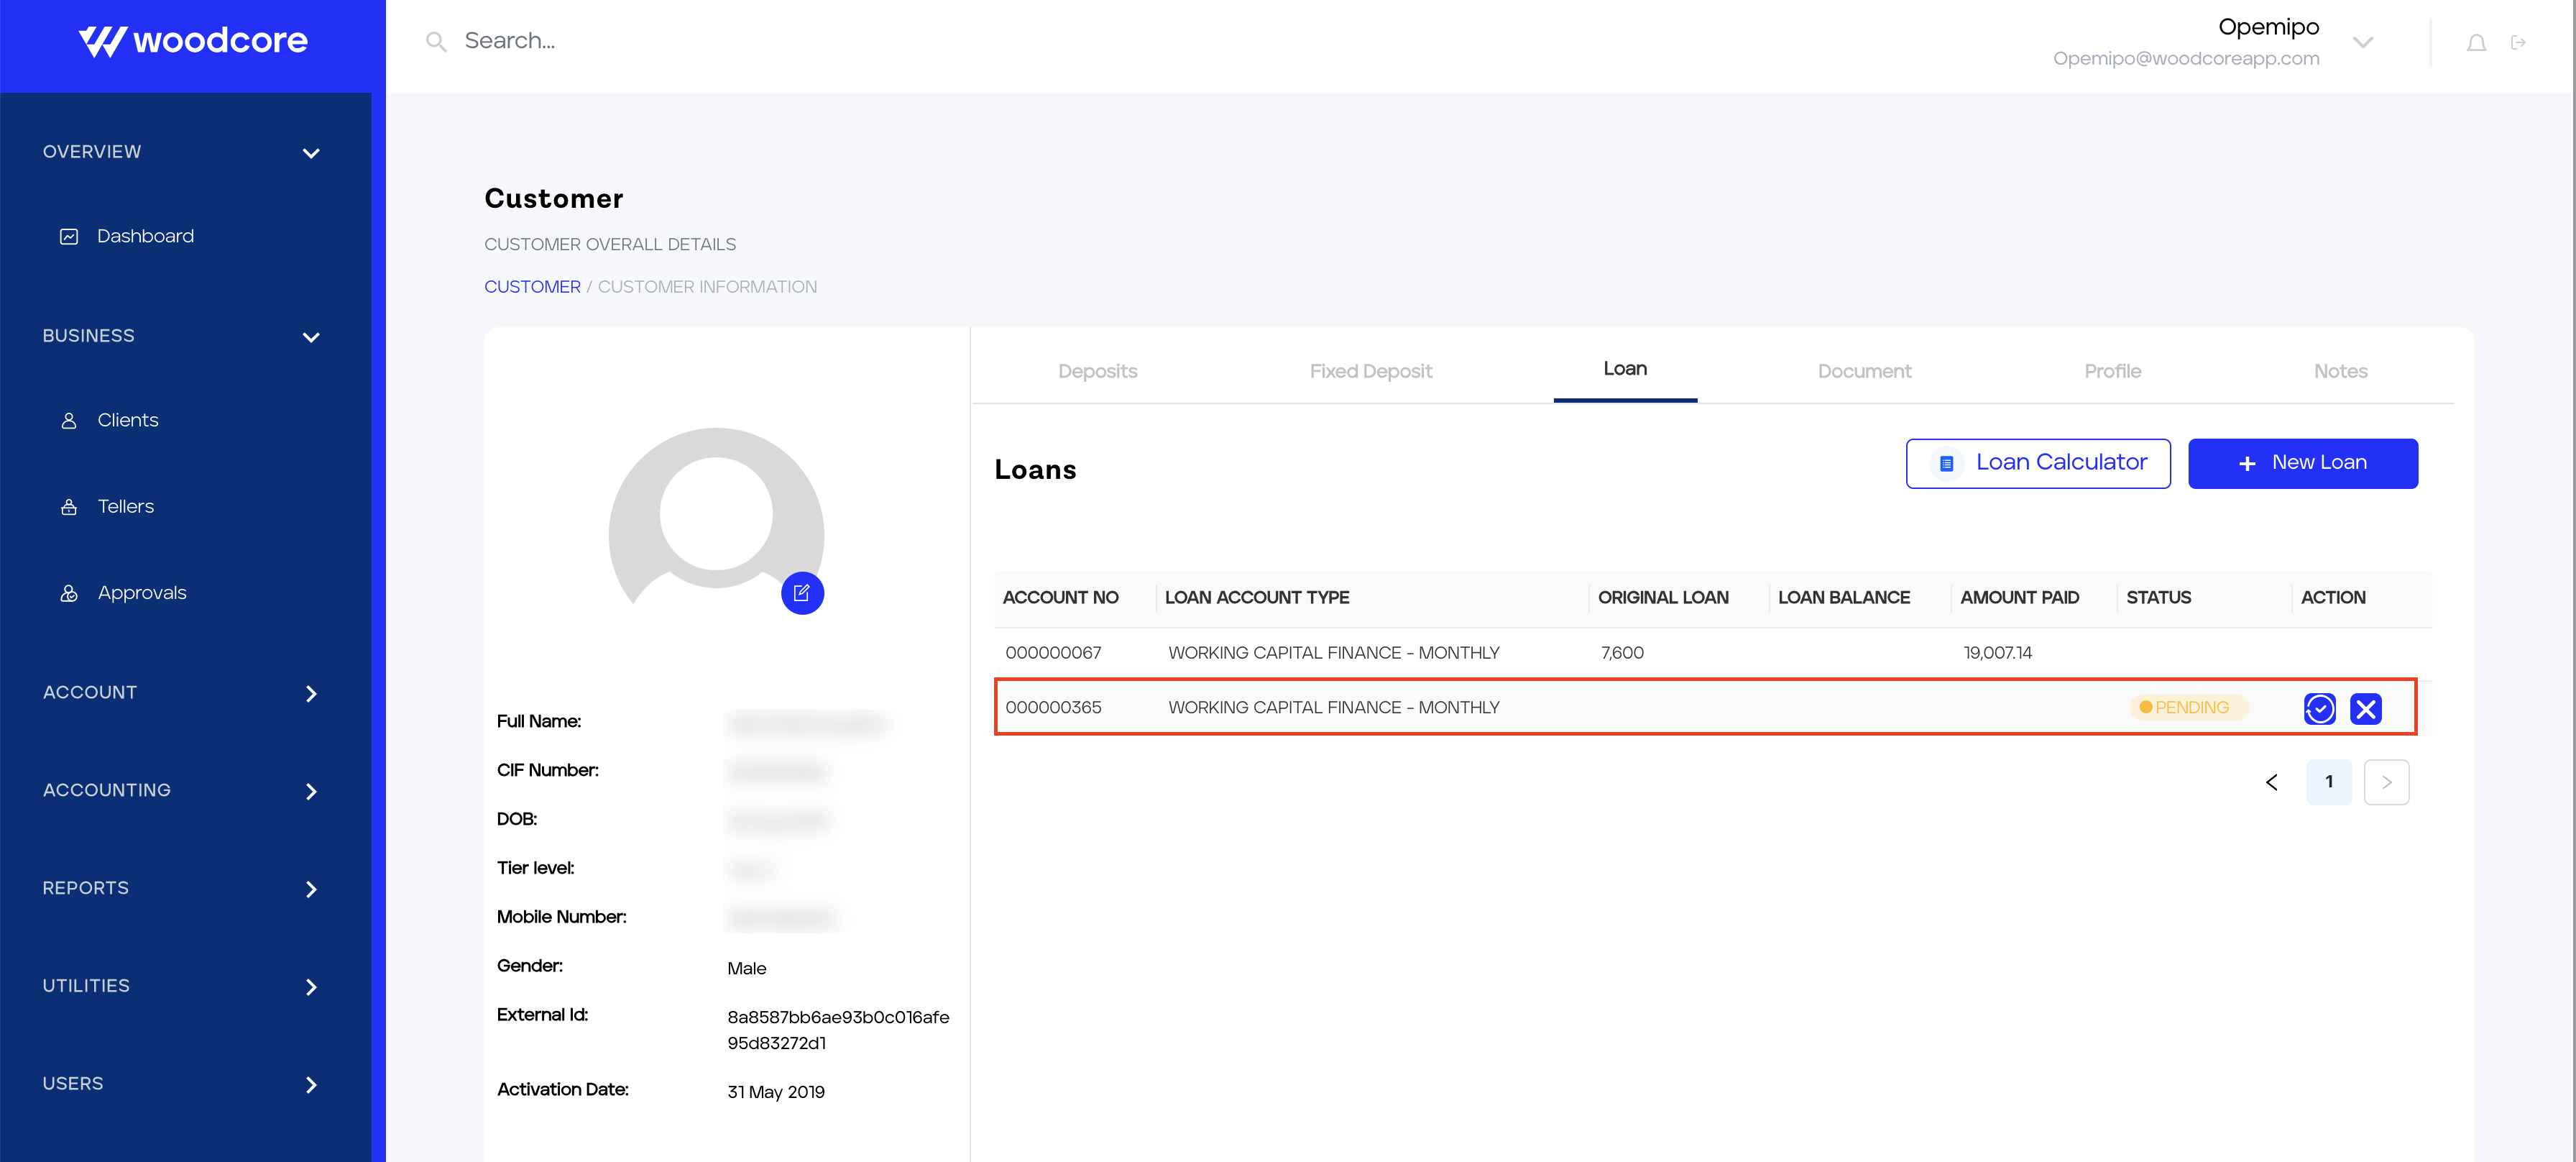Expand the ACCOUNT section

coord(311,693)
